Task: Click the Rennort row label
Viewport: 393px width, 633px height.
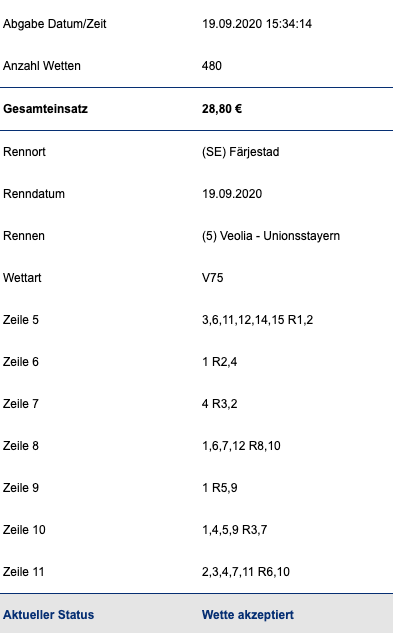Action: pos(24,152)
